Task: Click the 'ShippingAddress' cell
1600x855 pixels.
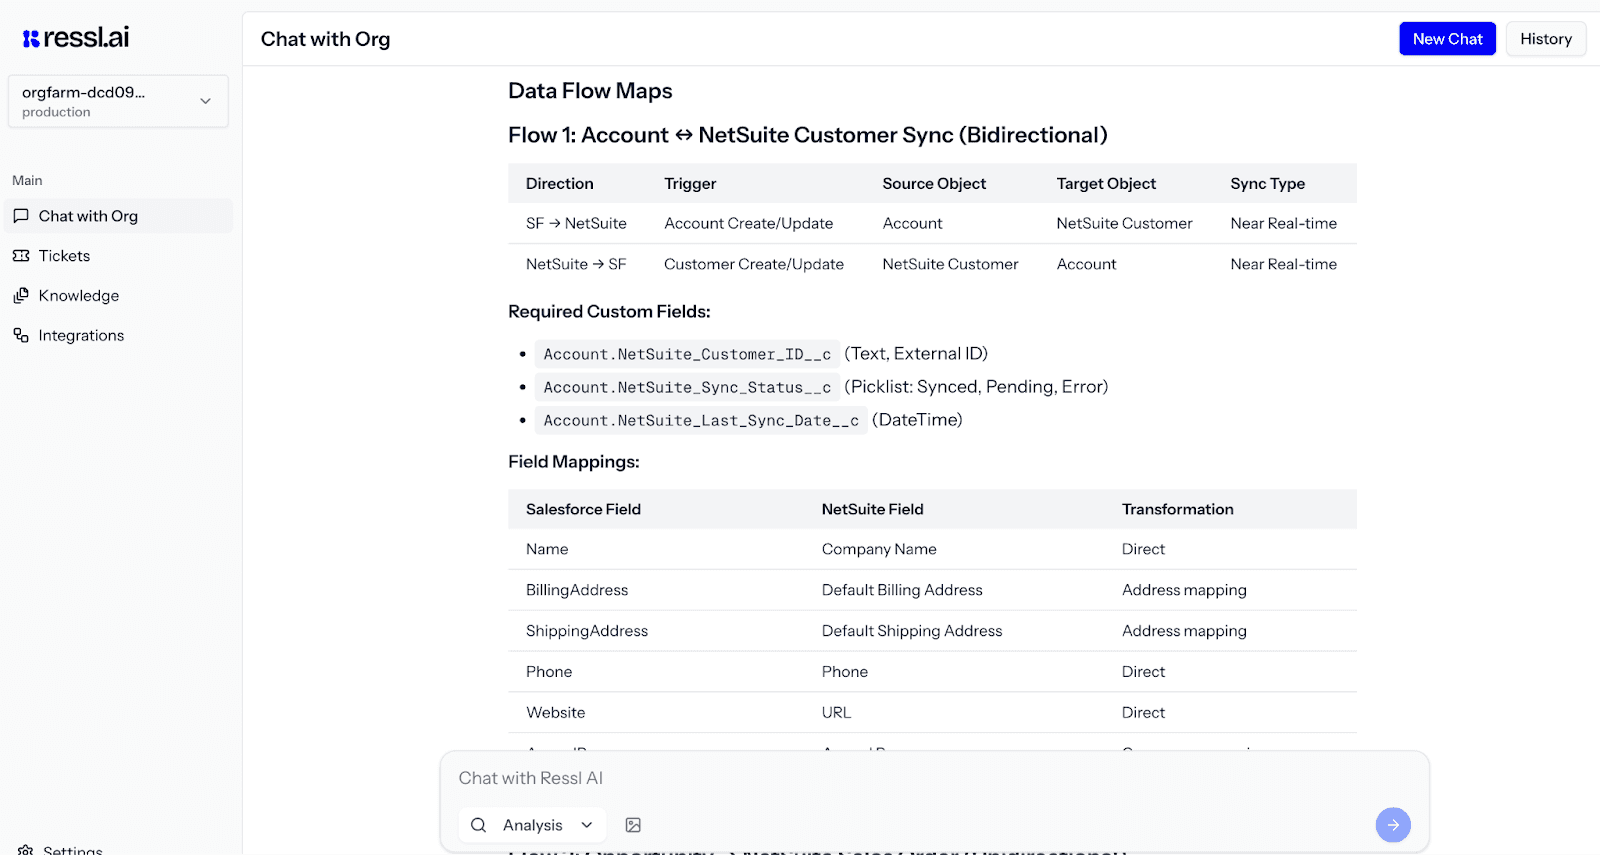Action: click(587, 631)
